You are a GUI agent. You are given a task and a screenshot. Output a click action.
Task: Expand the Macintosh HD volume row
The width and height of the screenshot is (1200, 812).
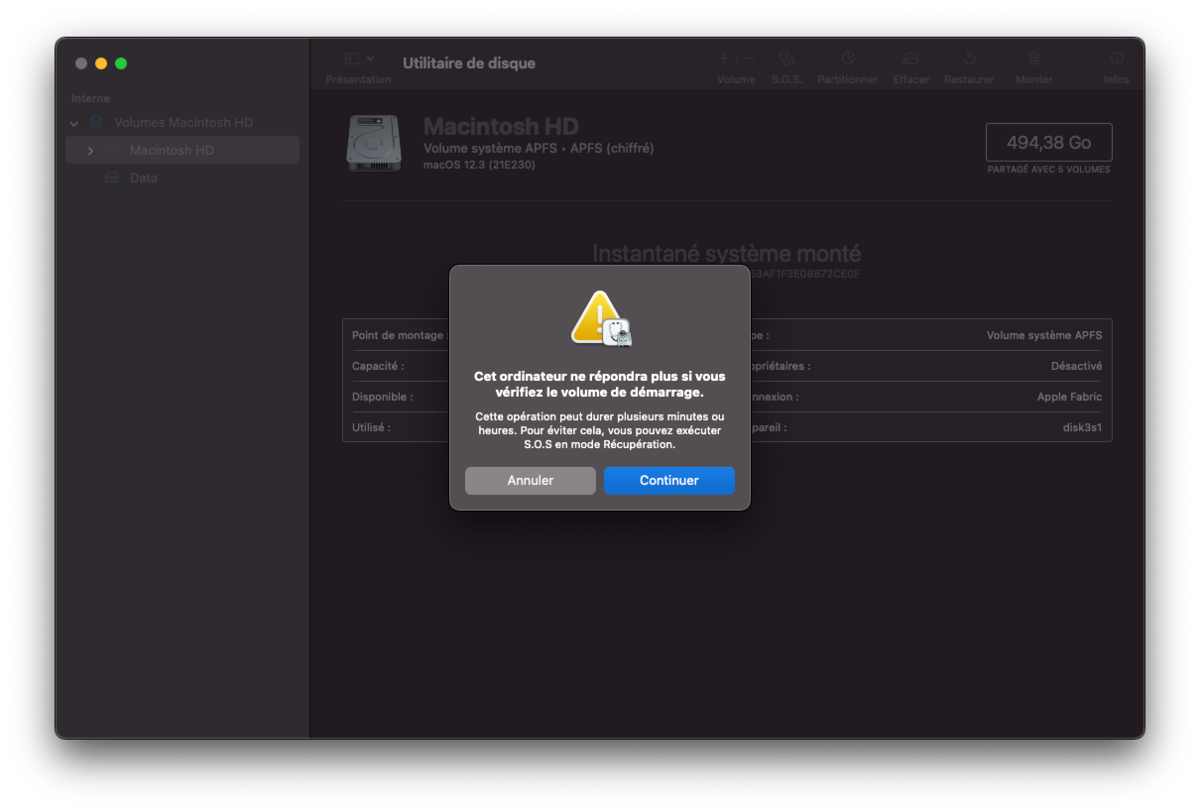[x=90, y=151]
